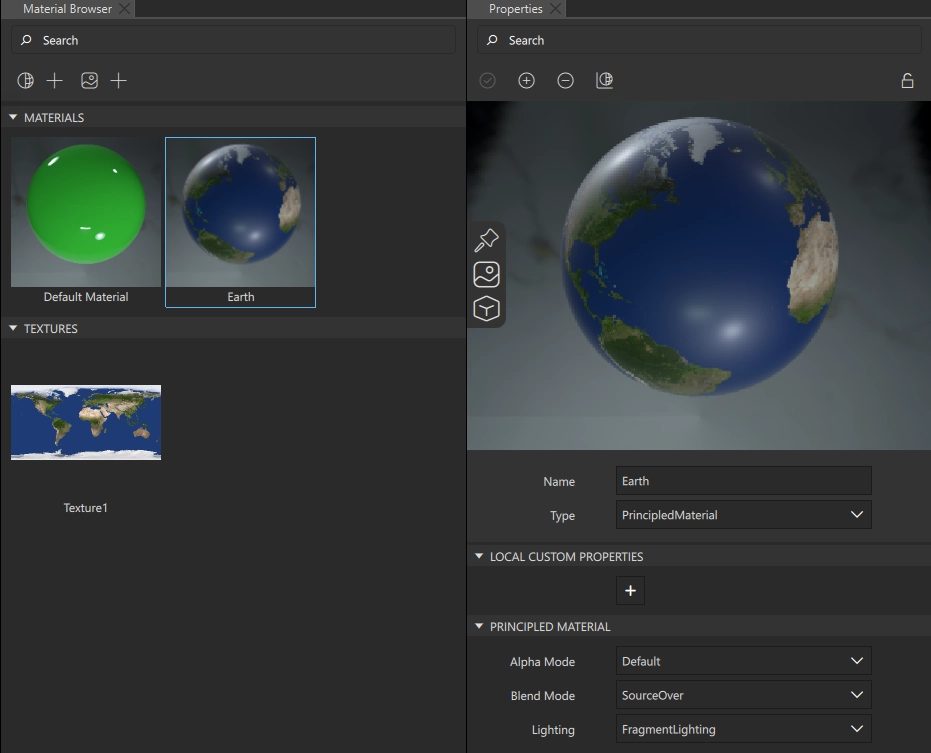Click the apply checkmark icon in Properties toolbar
Viewport: 931px width, 753px height.
(488, 81)
